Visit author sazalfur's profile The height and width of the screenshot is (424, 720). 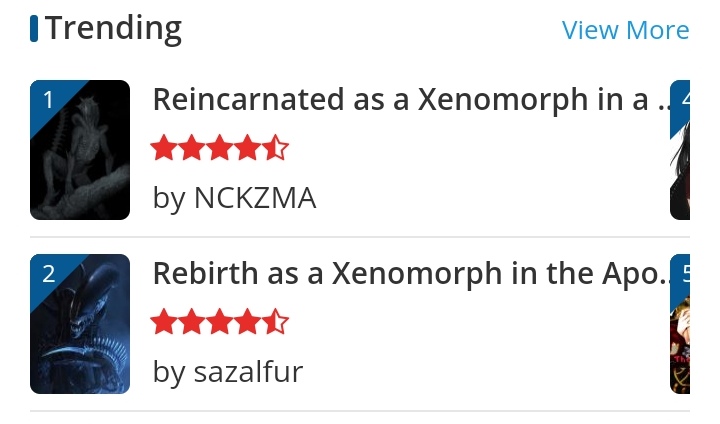tap(228, 372)
